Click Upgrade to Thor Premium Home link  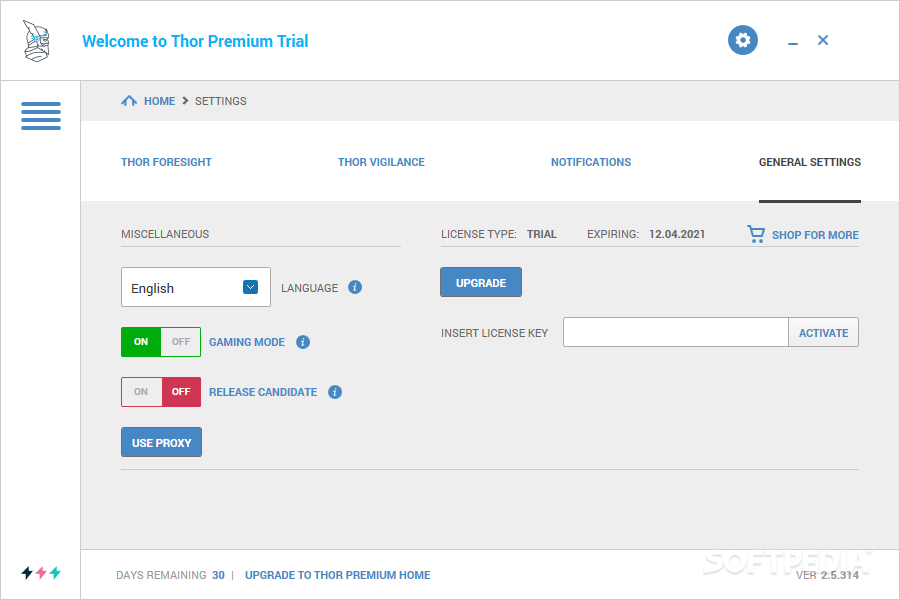[x=338, y=575]
